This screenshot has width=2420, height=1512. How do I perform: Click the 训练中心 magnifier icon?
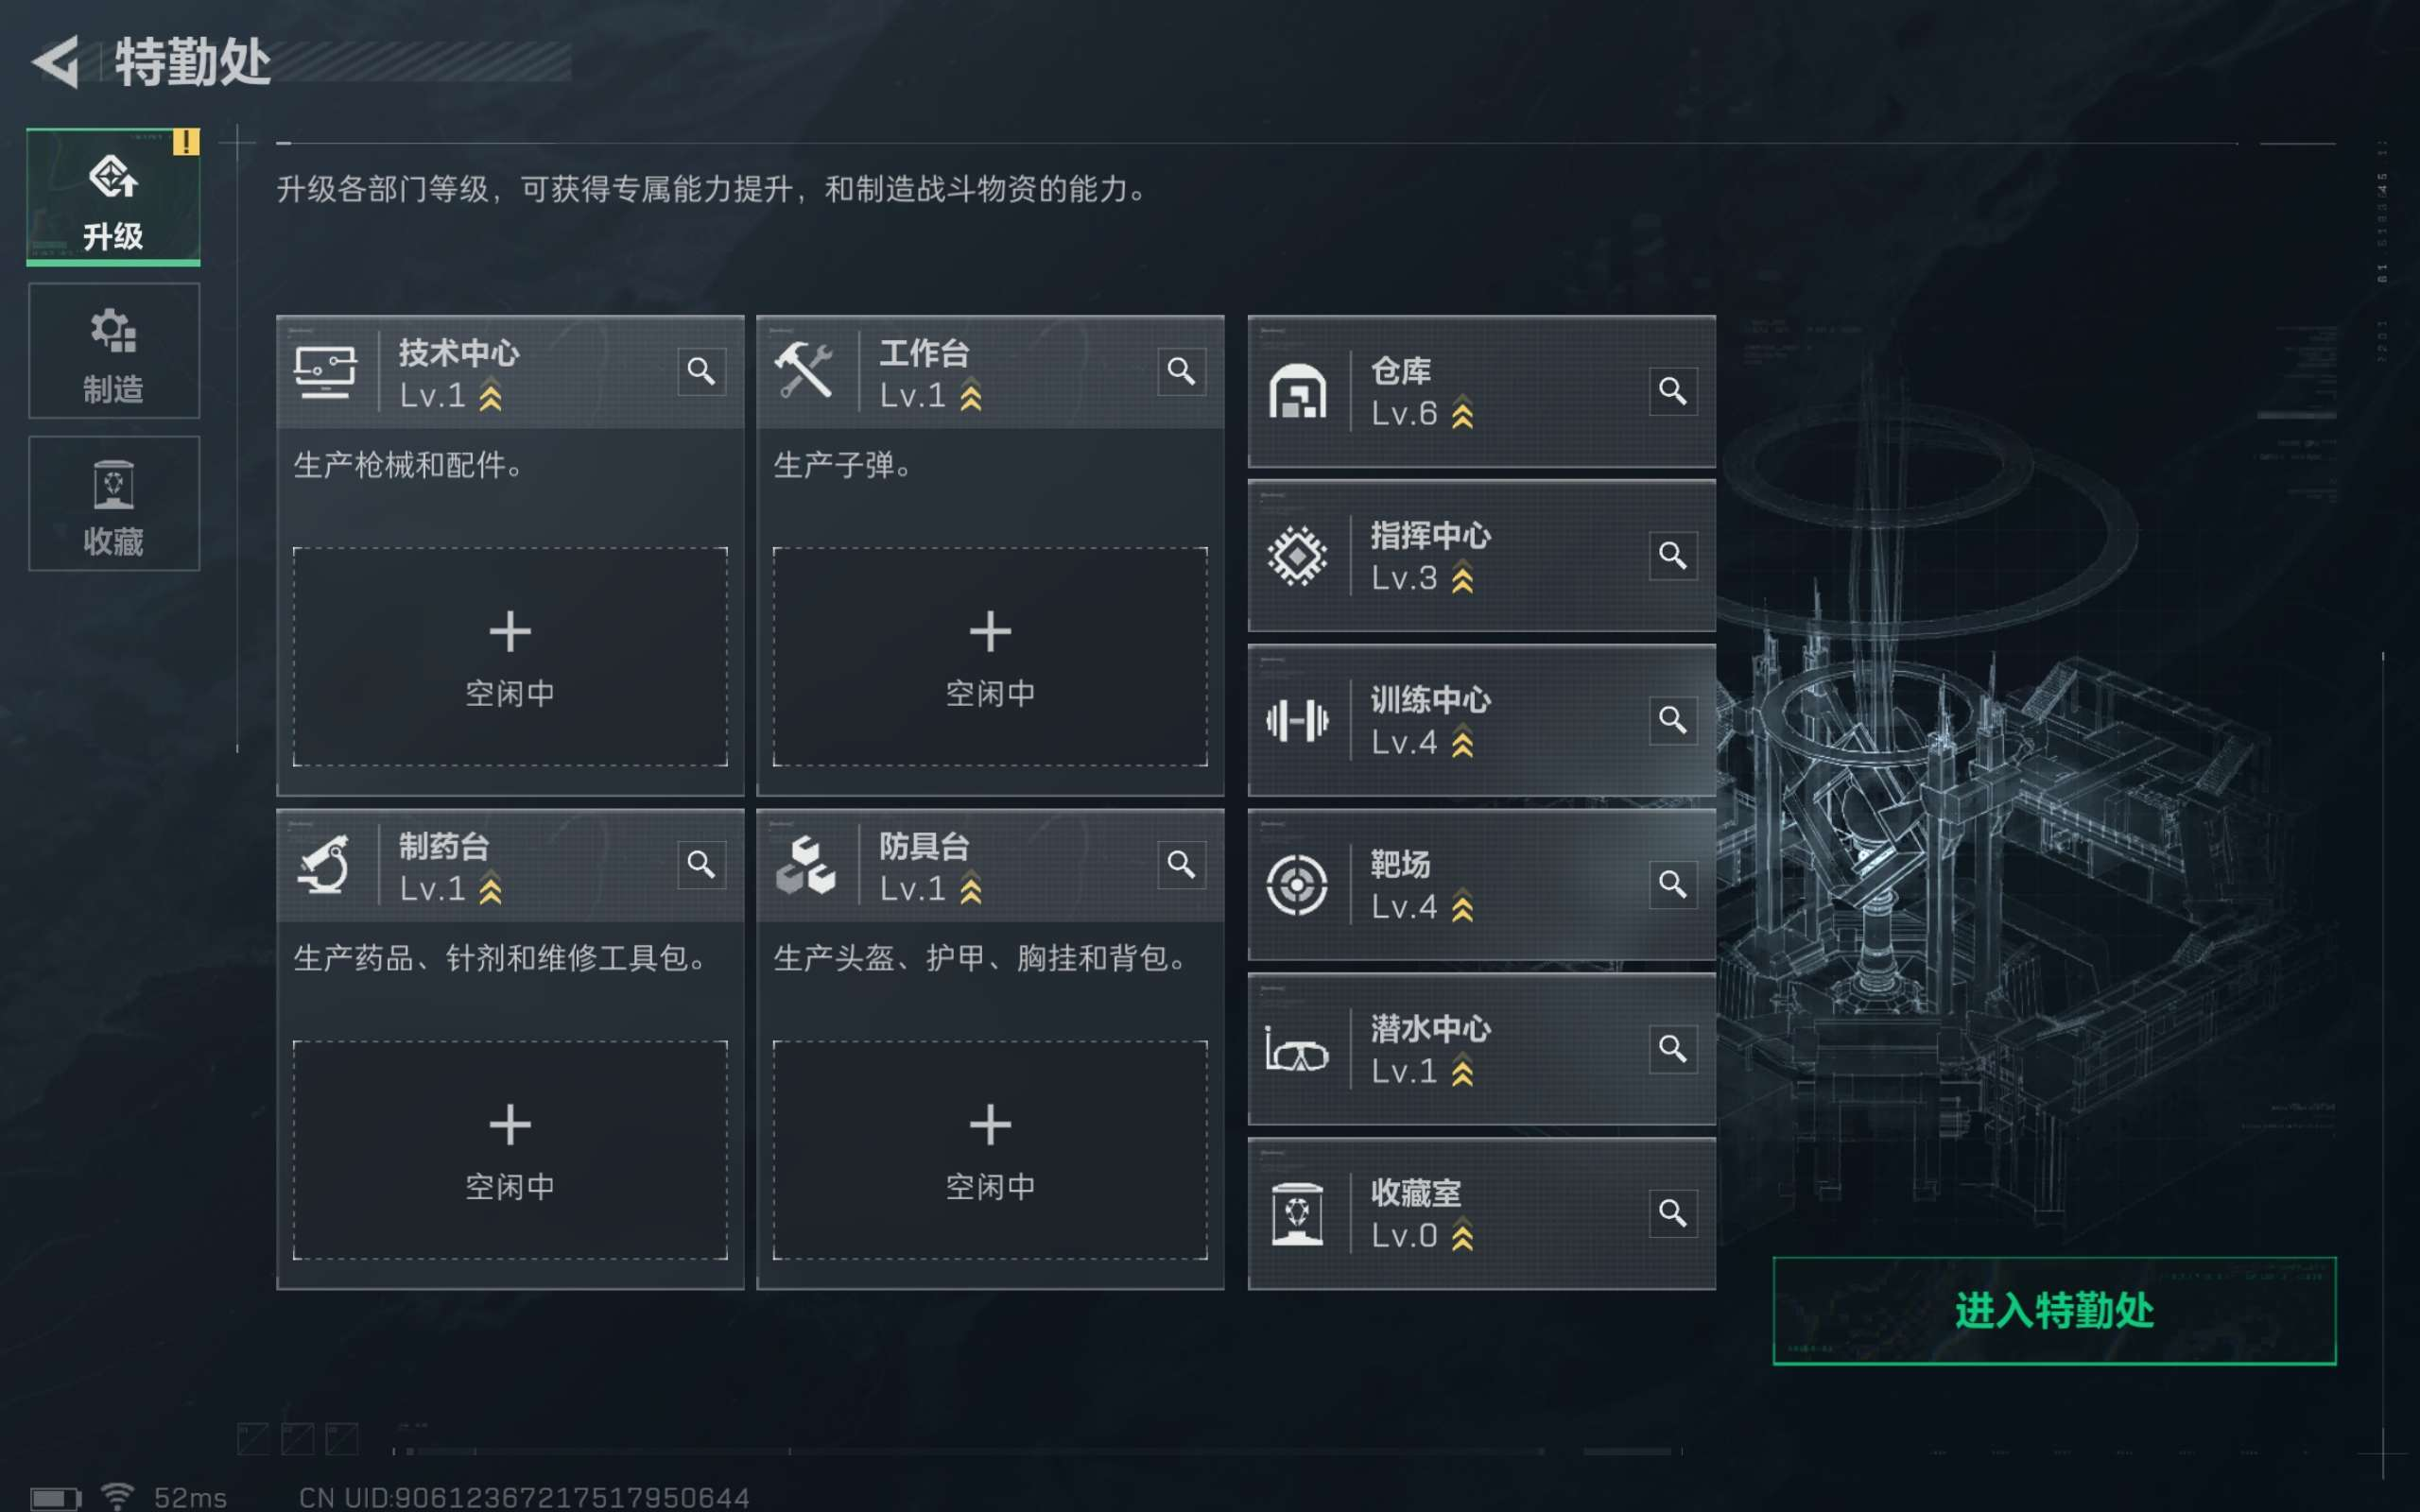1672,720
